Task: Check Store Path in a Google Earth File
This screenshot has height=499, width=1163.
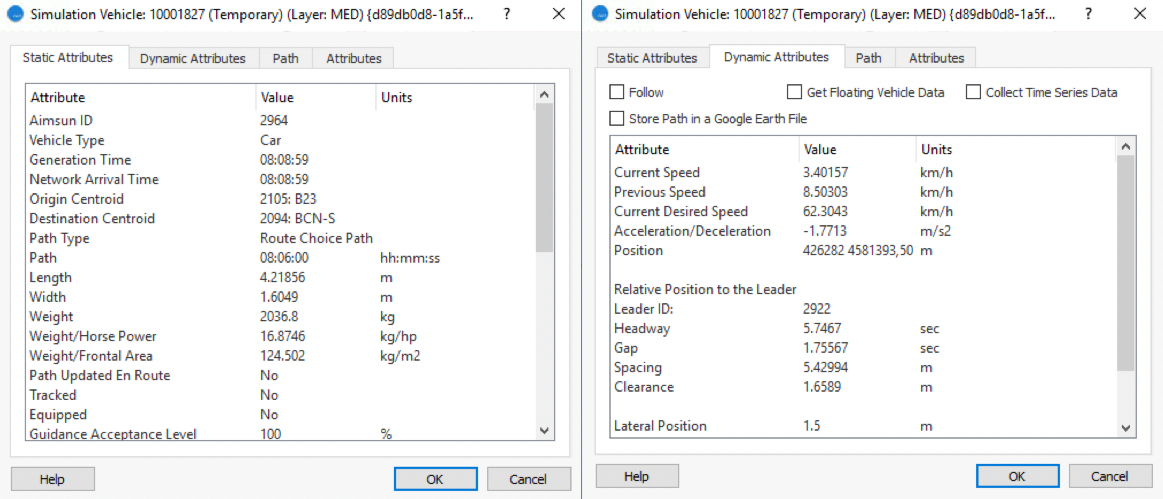Action: pos(618,119)
